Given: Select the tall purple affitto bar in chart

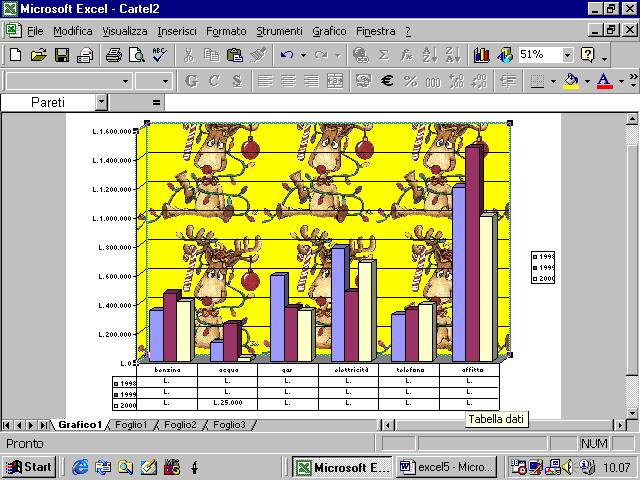Looking at the screenshot, I should coord(473,253).
